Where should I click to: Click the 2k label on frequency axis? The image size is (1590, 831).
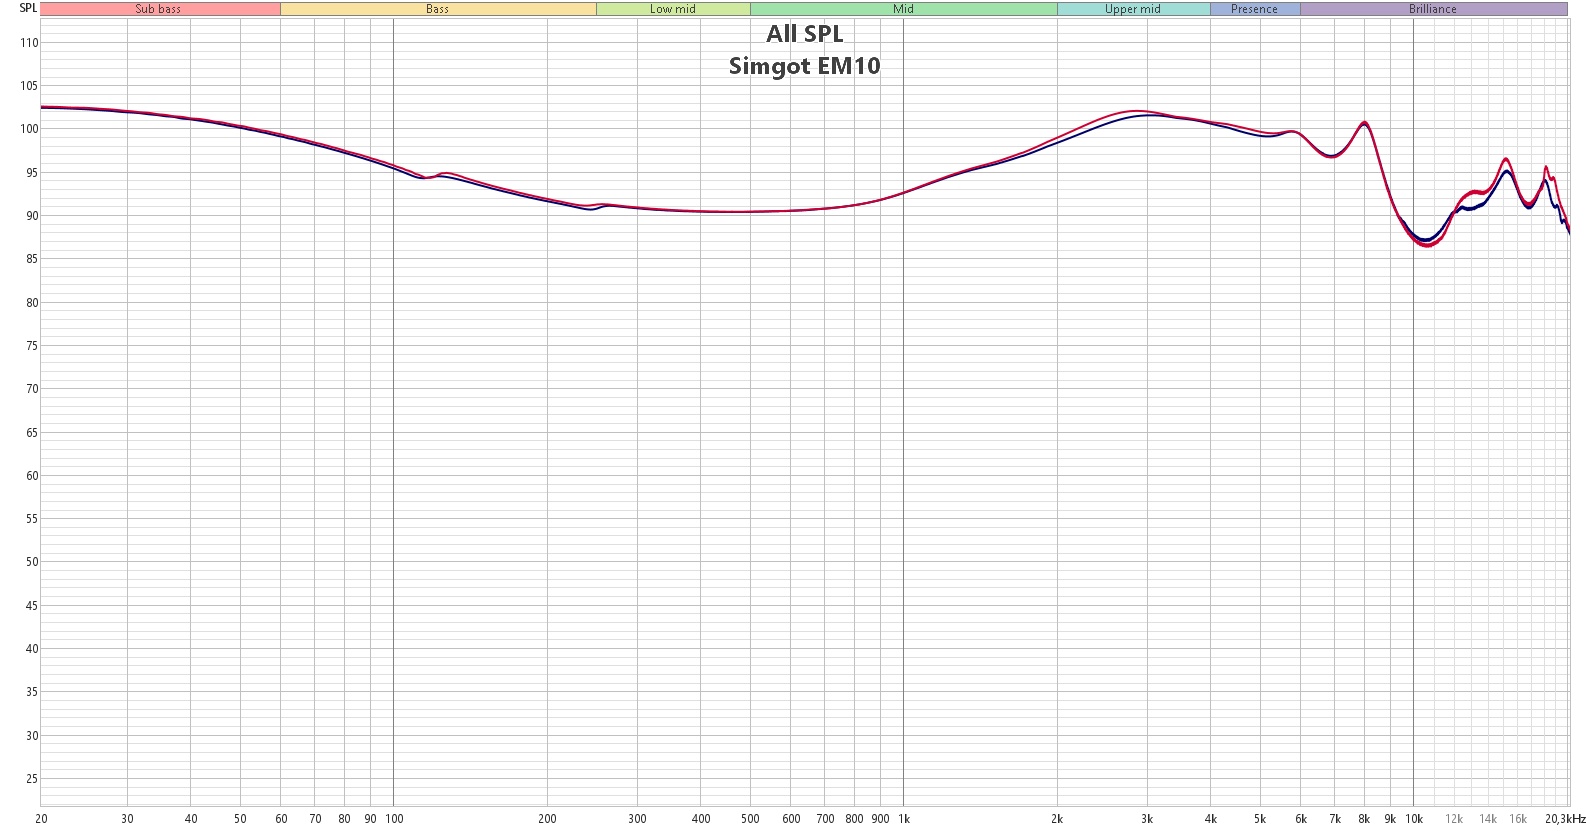tap(1057, 819)
